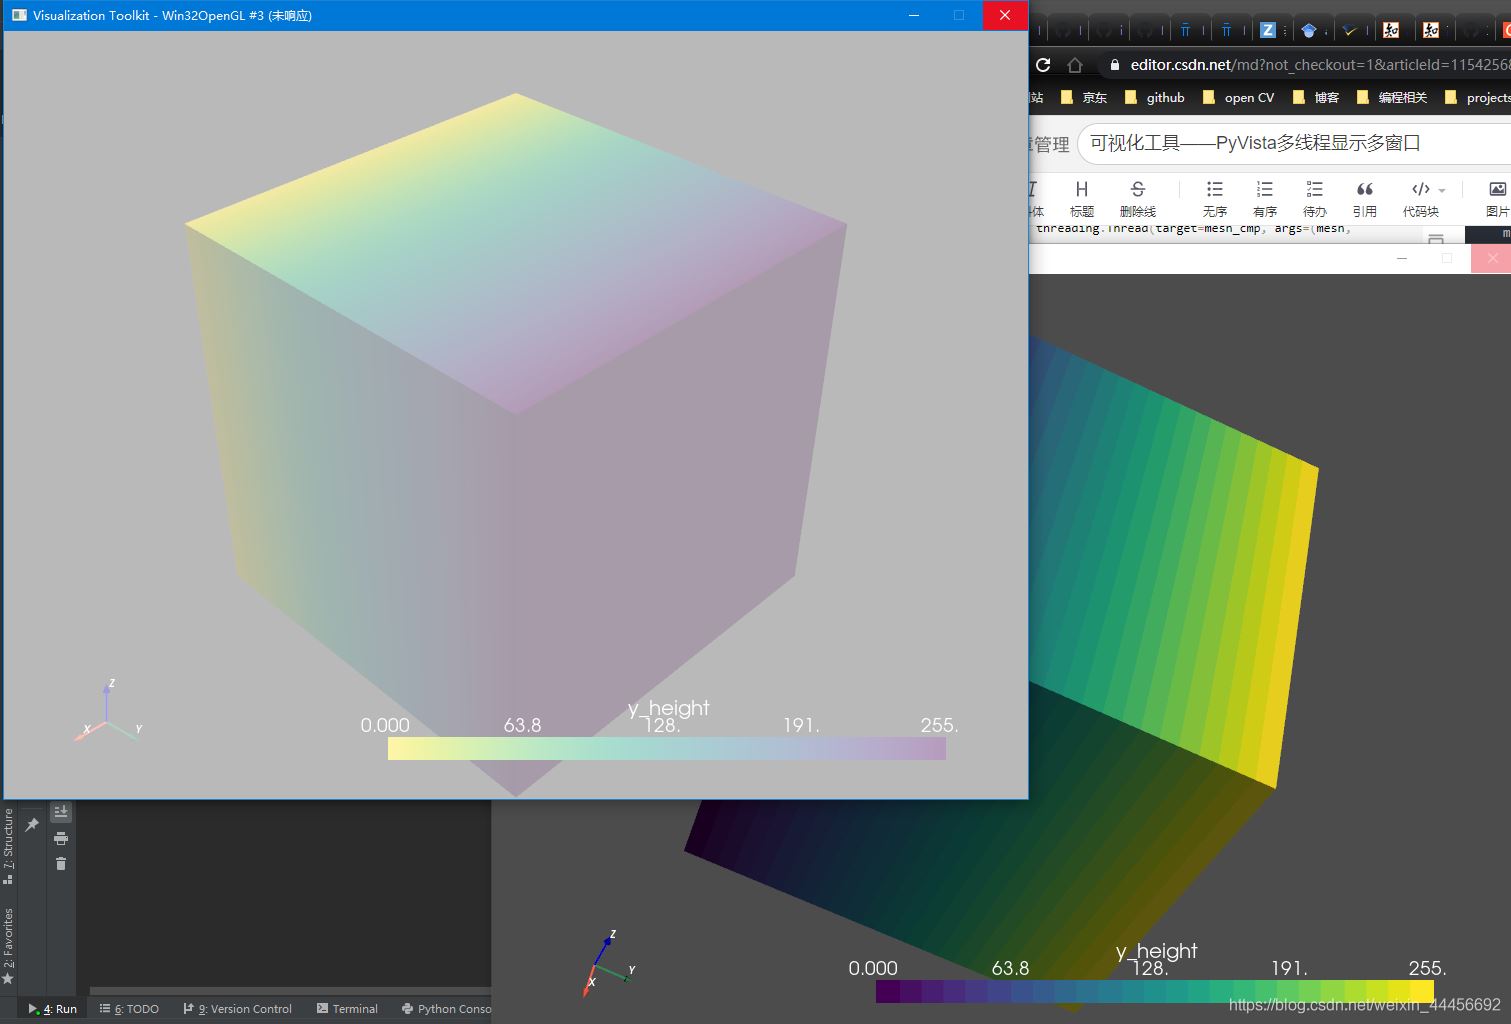Click the article title input field

(1290, 143)
